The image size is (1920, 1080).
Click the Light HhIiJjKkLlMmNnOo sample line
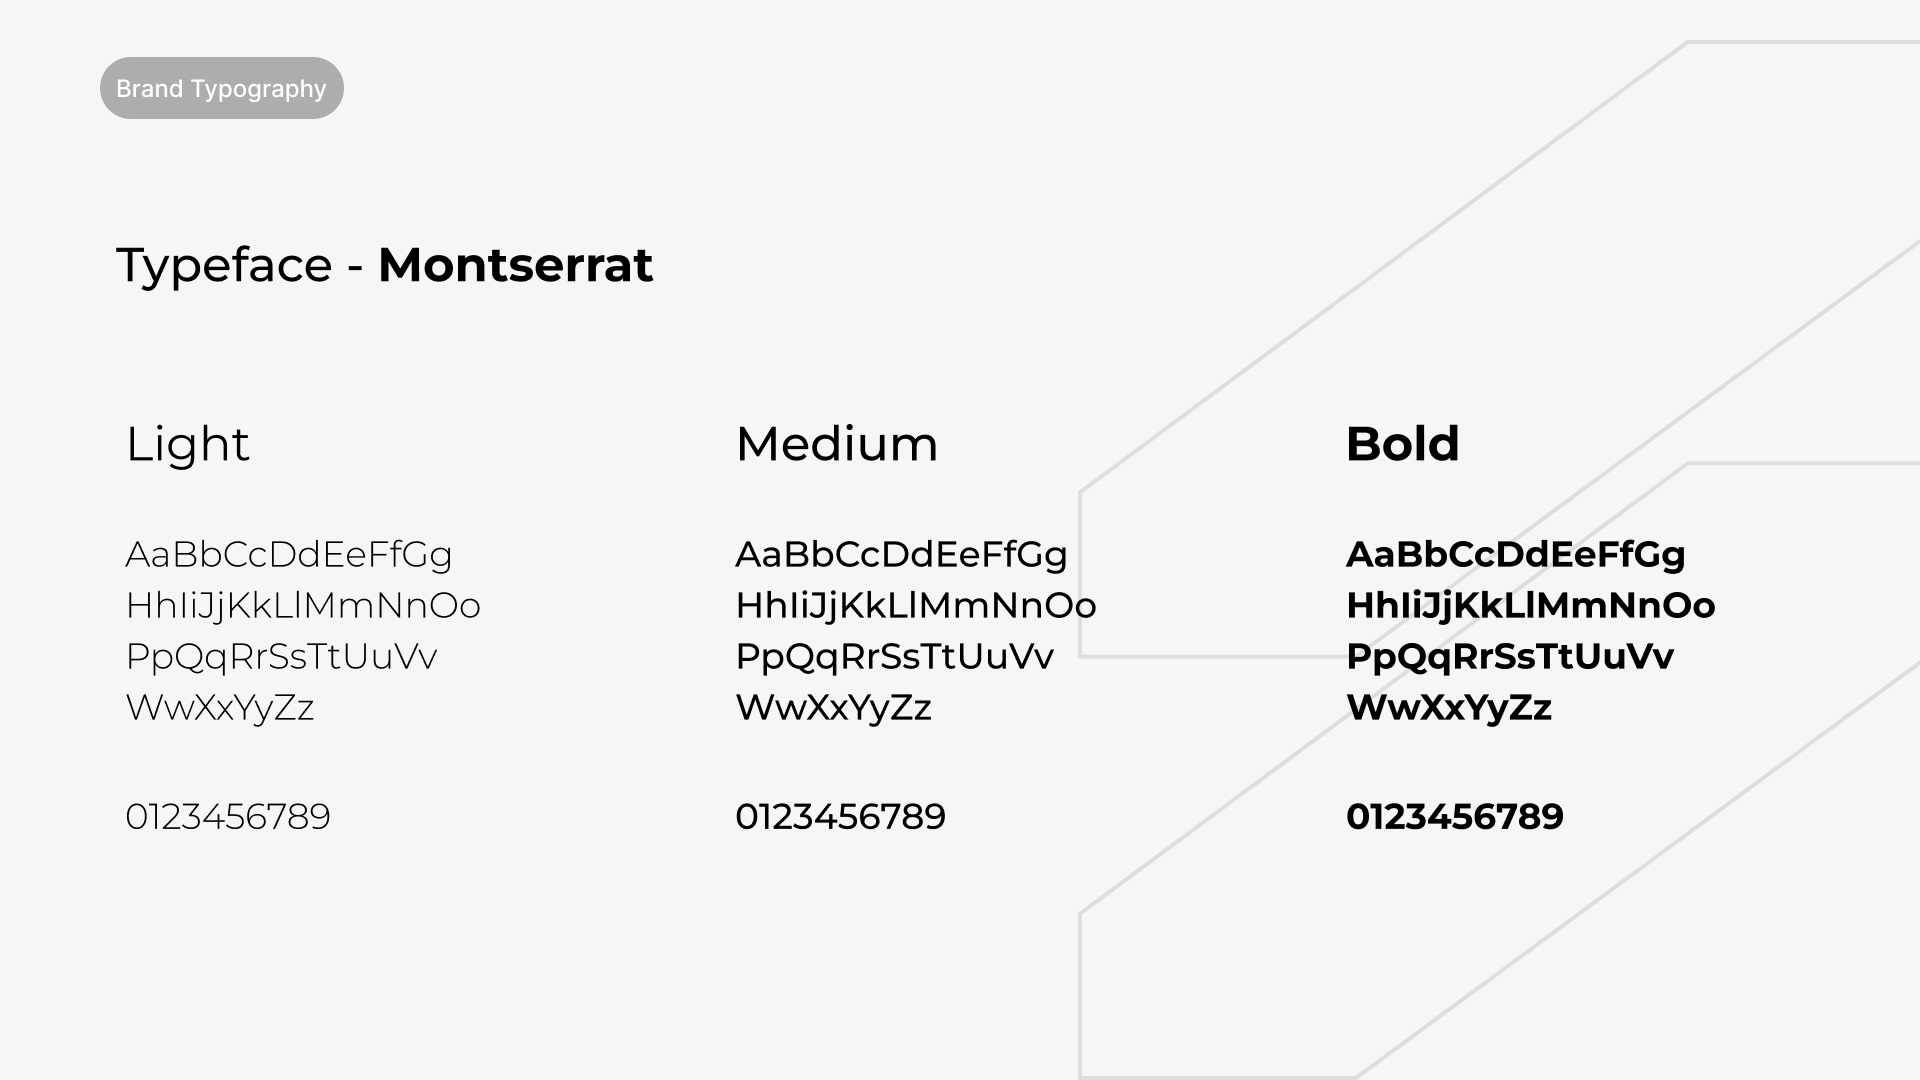coord(303,606)
